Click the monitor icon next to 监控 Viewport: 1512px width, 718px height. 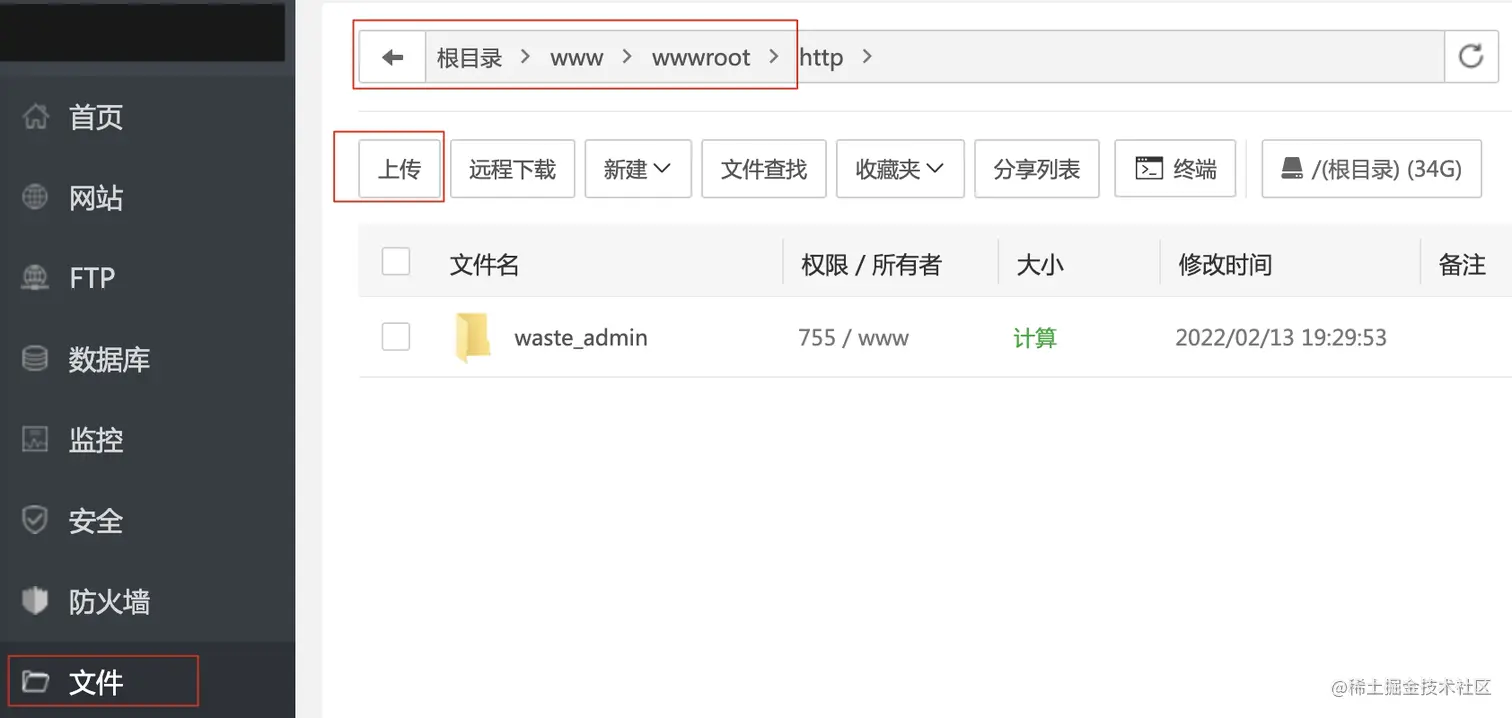(x=35, y=439)
